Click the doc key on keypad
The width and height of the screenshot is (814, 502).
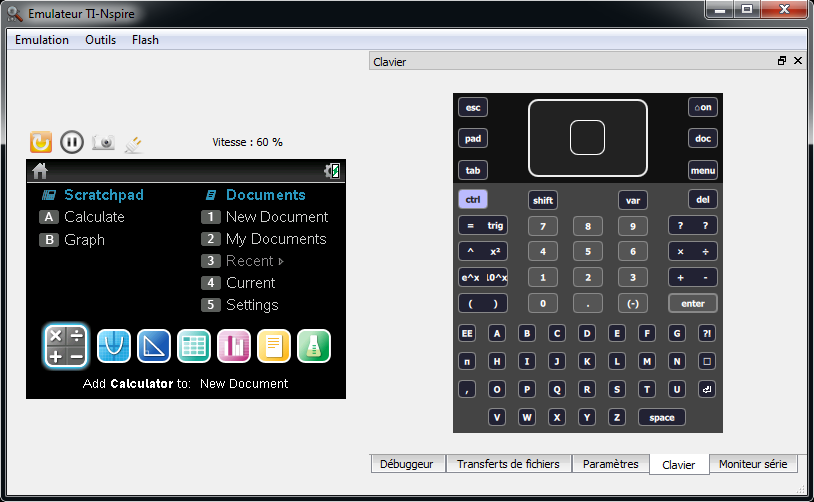(x=703, y=139)
